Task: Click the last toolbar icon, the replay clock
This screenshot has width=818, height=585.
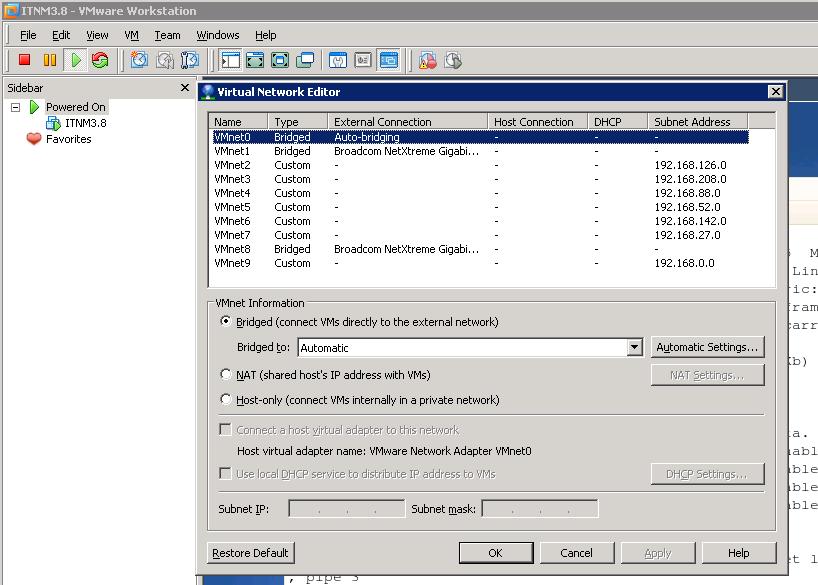Action: click(453, 60)
